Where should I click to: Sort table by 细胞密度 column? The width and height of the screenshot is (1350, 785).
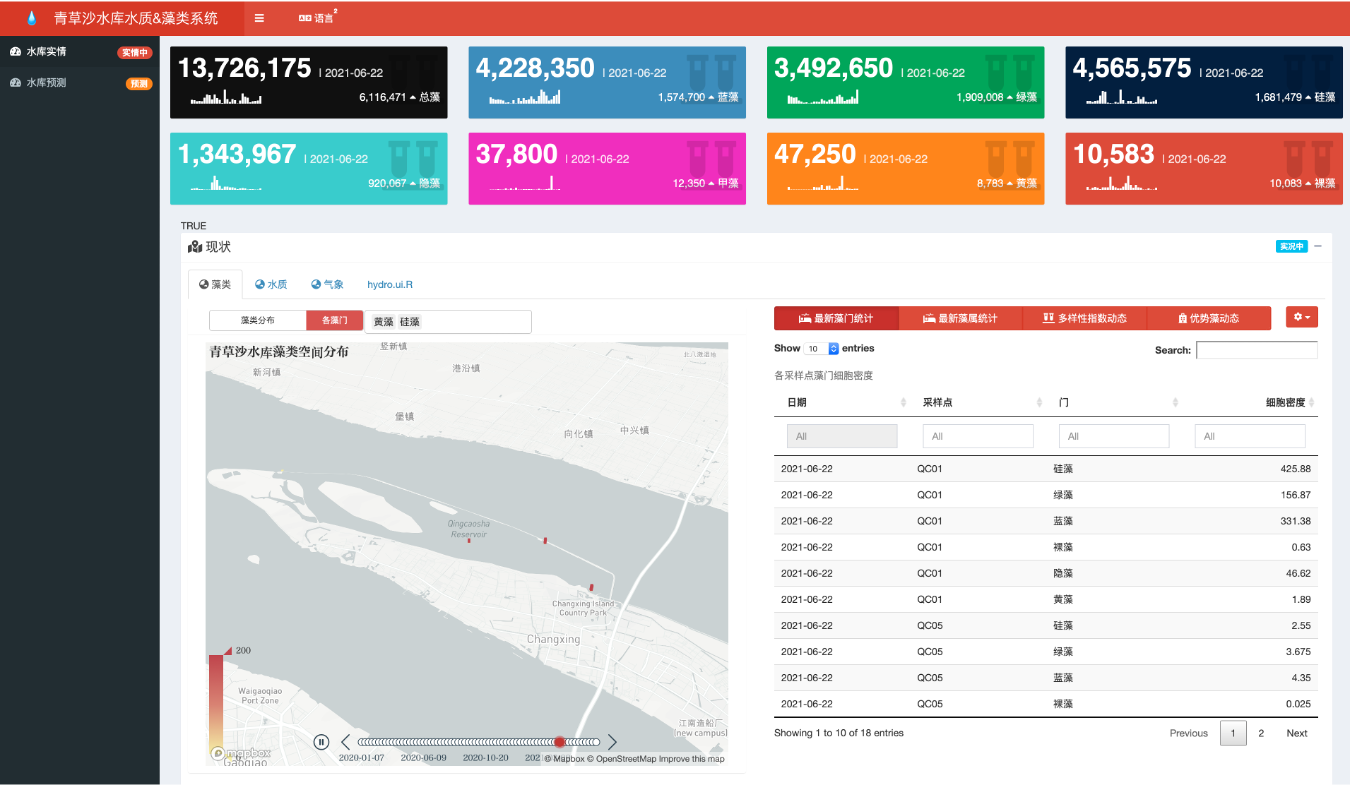click(x=1285, y=402)
